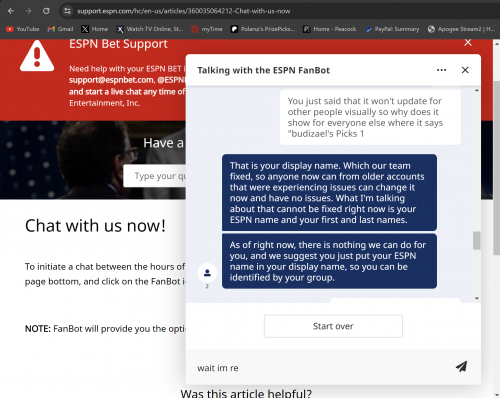The width and height of the screenshot is (500, 398).
Task: Click the browser forward arrow
Action: pos(28,11)
